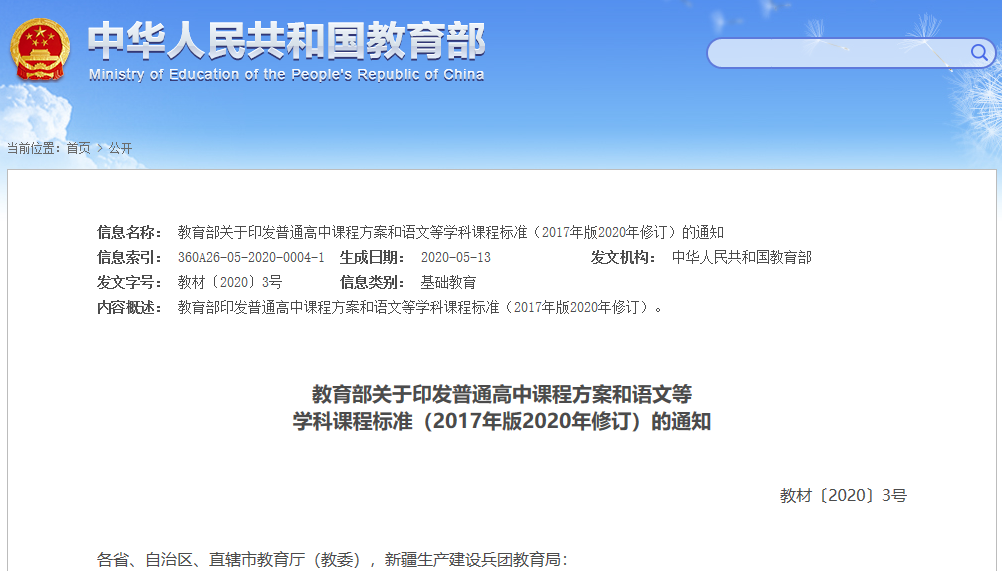Select the 信息名称 field label
This screenshot has height=571, width=1002.
pyautogui.click(x=129, y=232)
